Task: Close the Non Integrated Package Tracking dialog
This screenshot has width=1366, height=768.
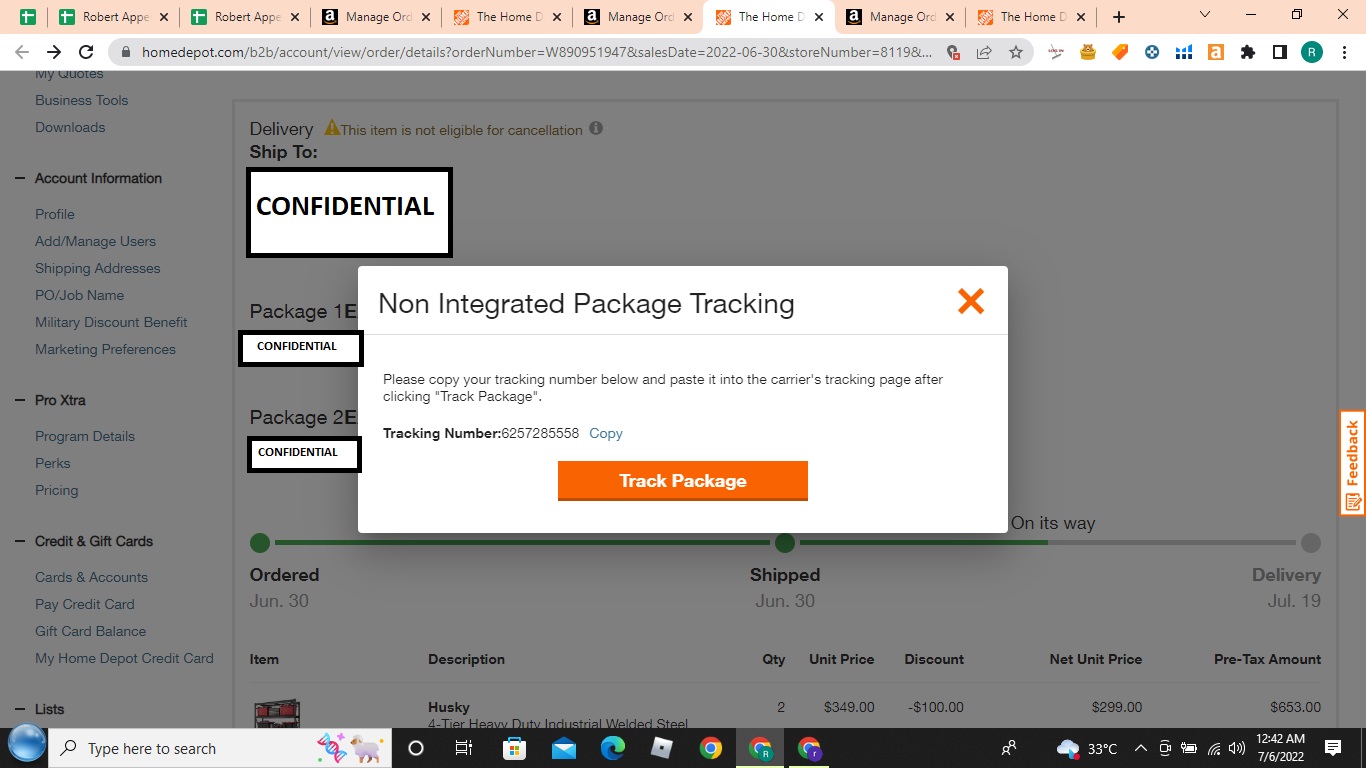Action: 971,301
